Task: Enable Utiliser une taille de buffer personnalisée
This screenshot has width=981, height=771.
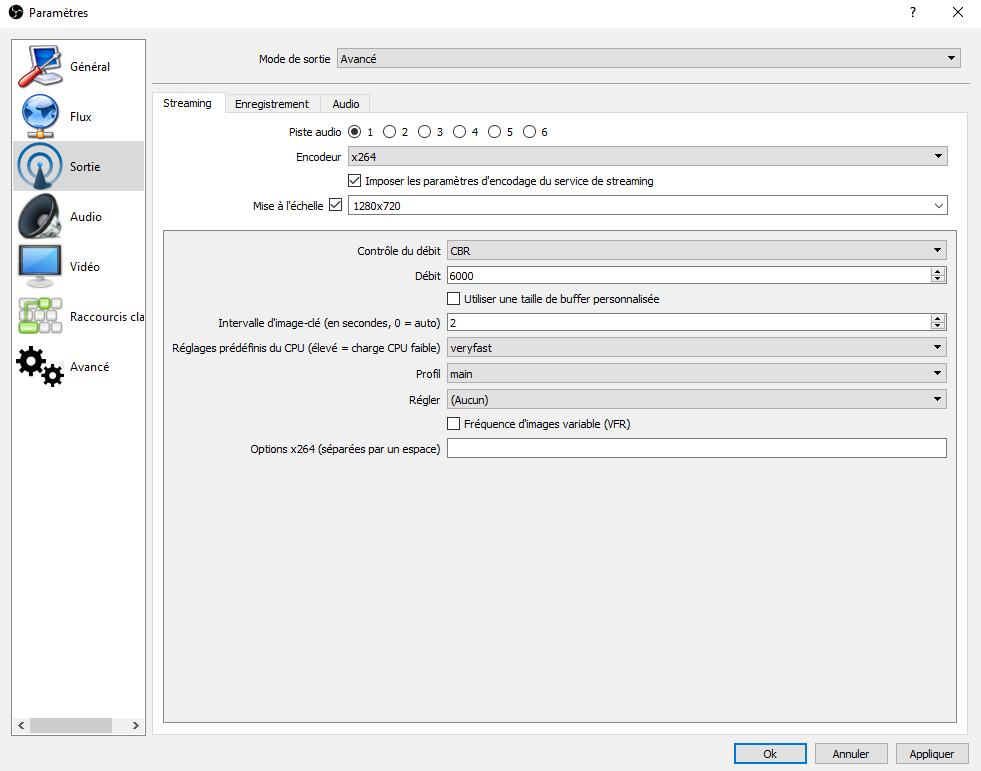Action: click(x=454, y=299)
